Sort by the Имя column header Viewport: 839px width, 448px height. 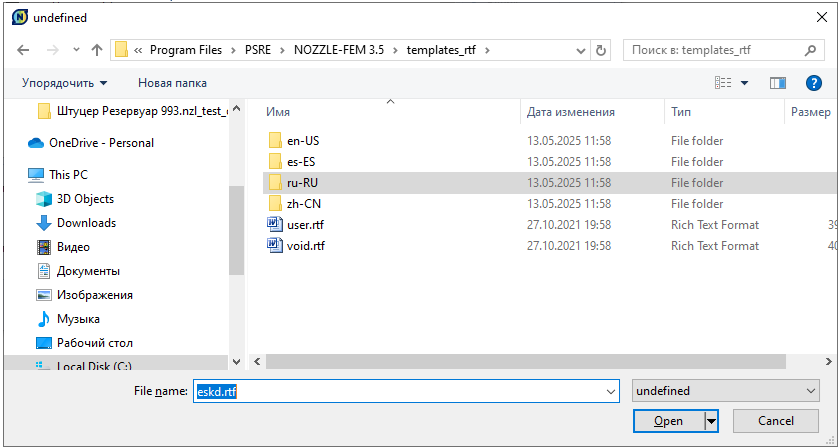click(x=278, y=112)
